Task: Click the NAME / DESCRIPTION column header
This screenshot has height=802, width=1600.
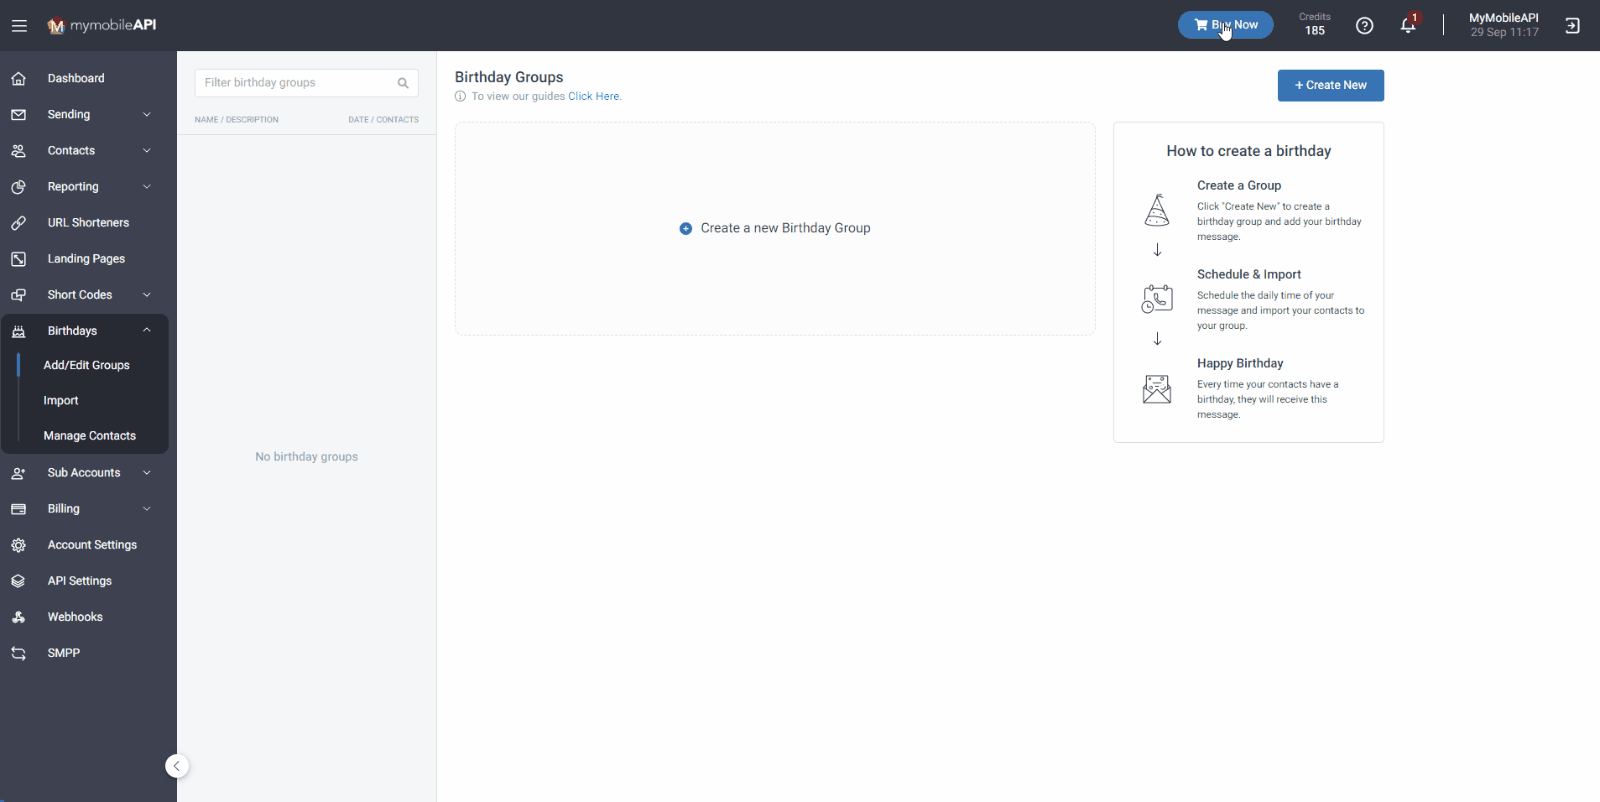Action: pyautogui.click(x=237, y=119)
